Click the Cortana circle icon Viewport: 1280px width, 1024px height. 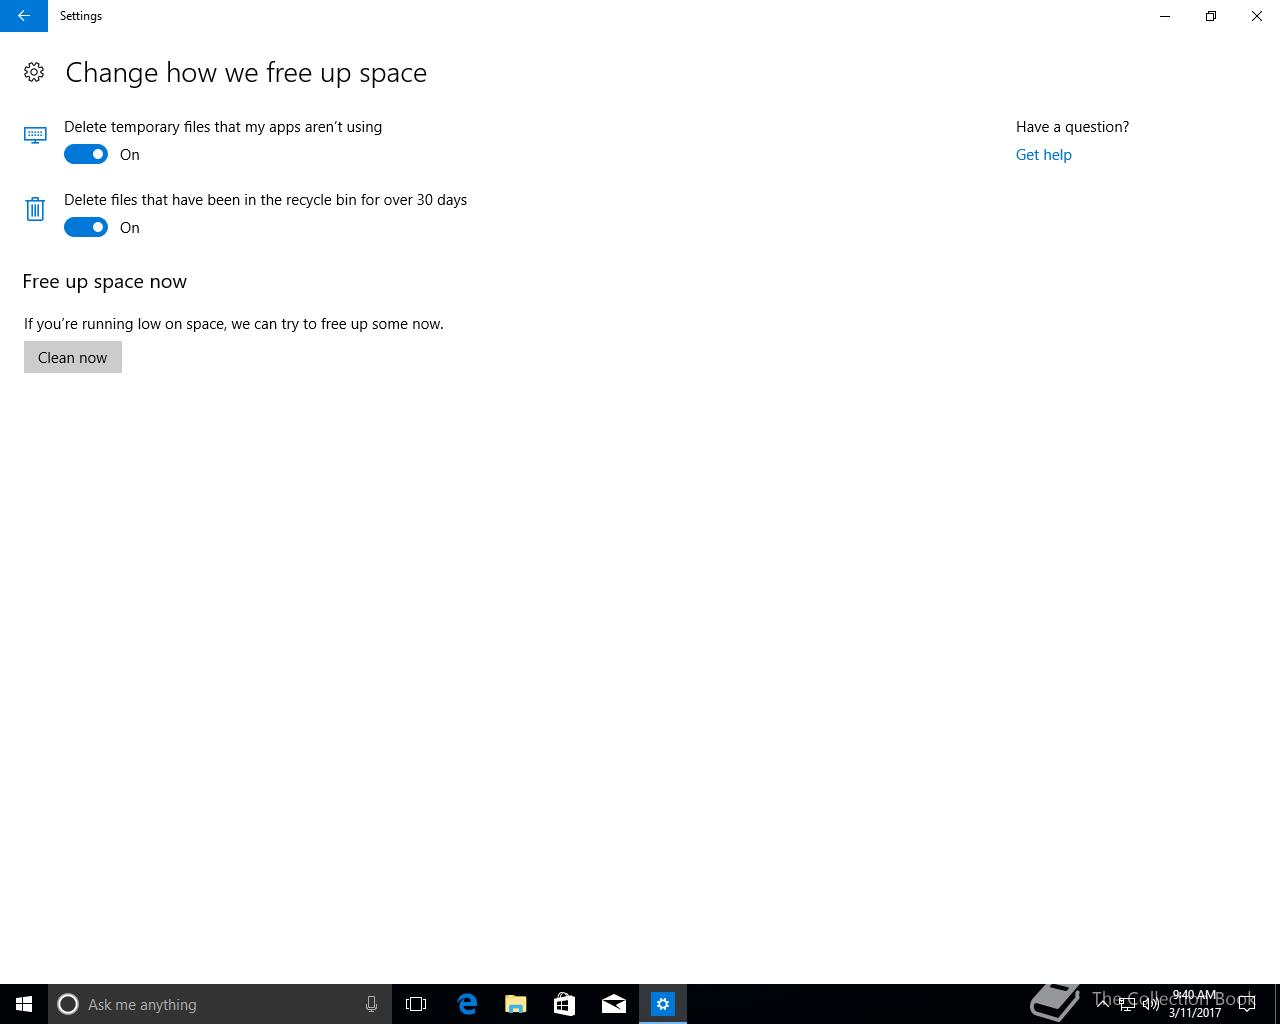(68, 1004)
